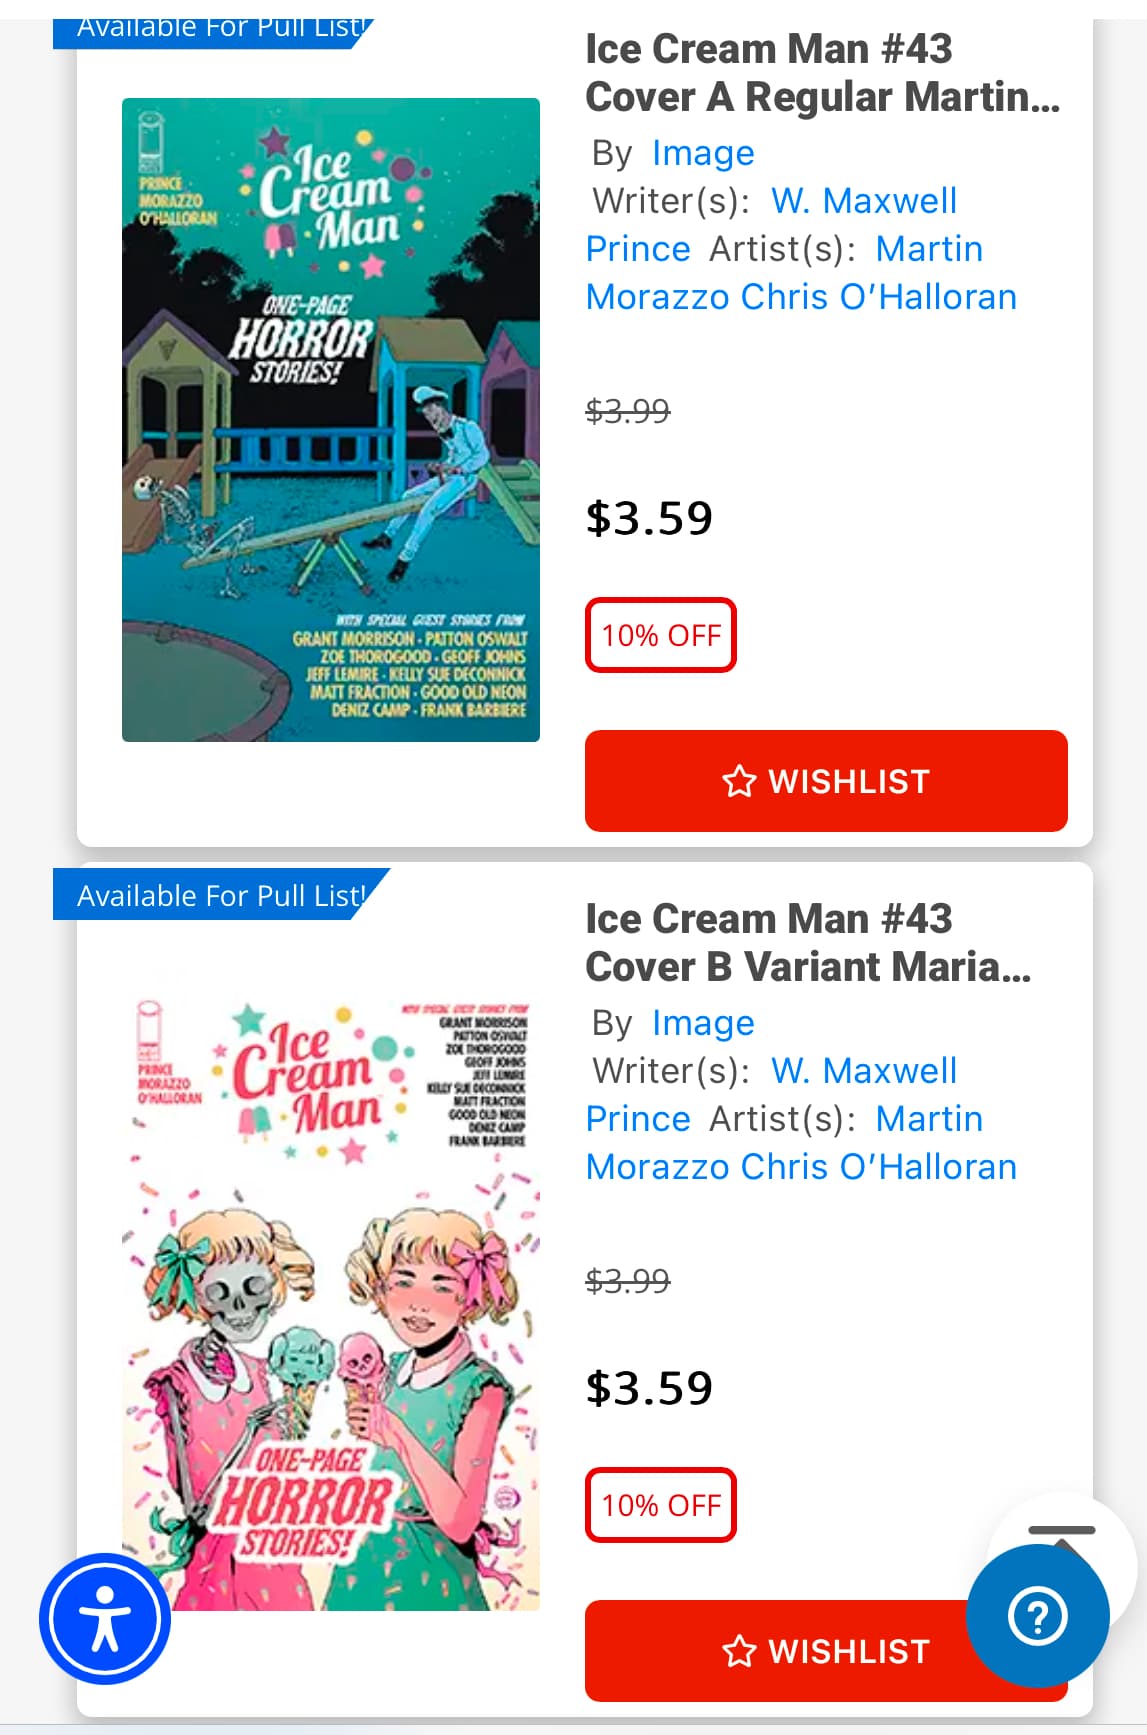Open Image publisher link for Cover B

[x=703, y=1023]
